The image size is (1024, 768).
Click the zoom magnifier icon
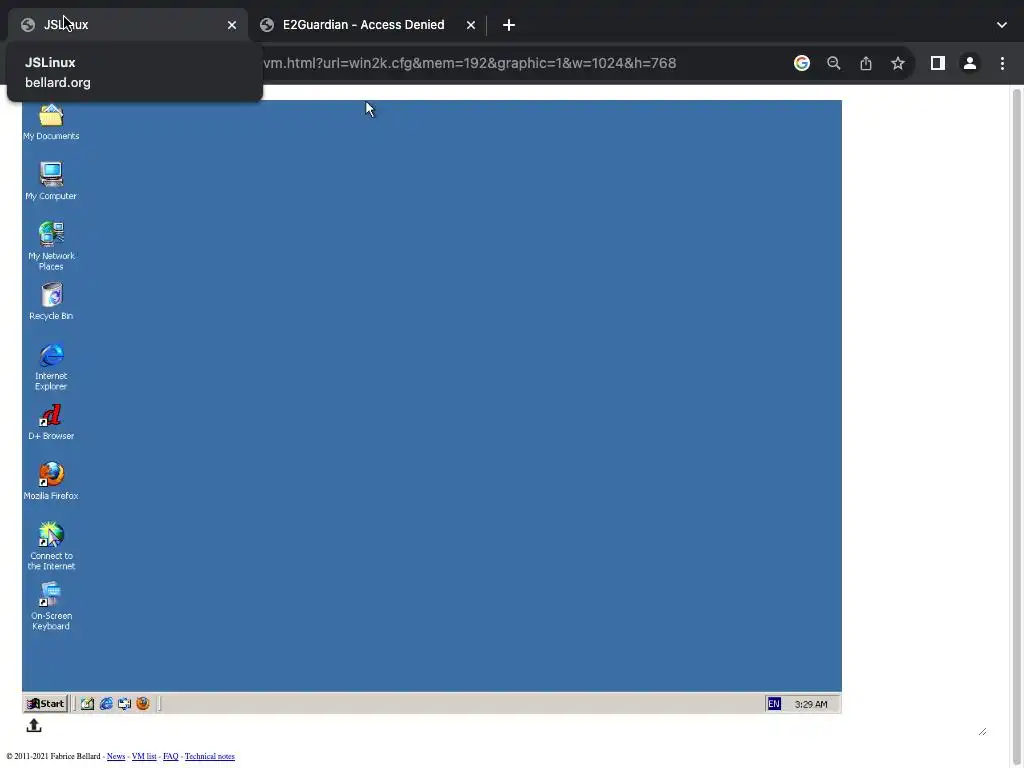point(834,63)
